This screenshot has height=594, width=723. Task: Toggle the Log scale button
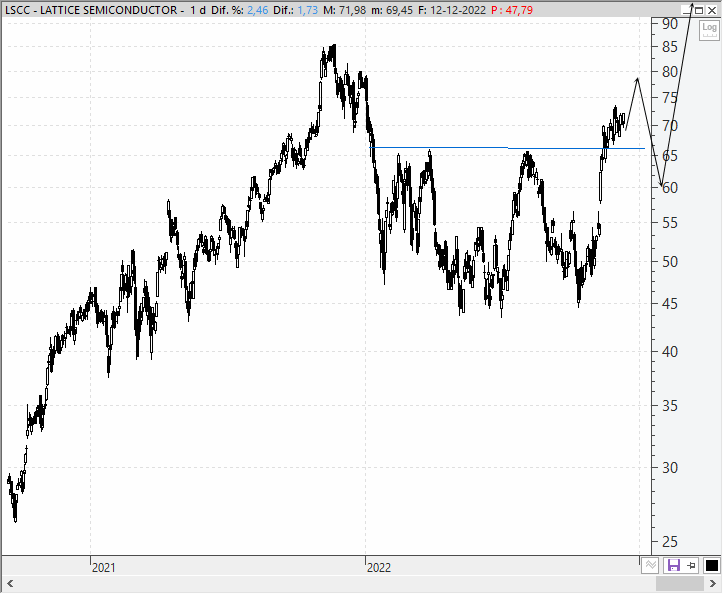pyautogui.click(x=709, y=30)
